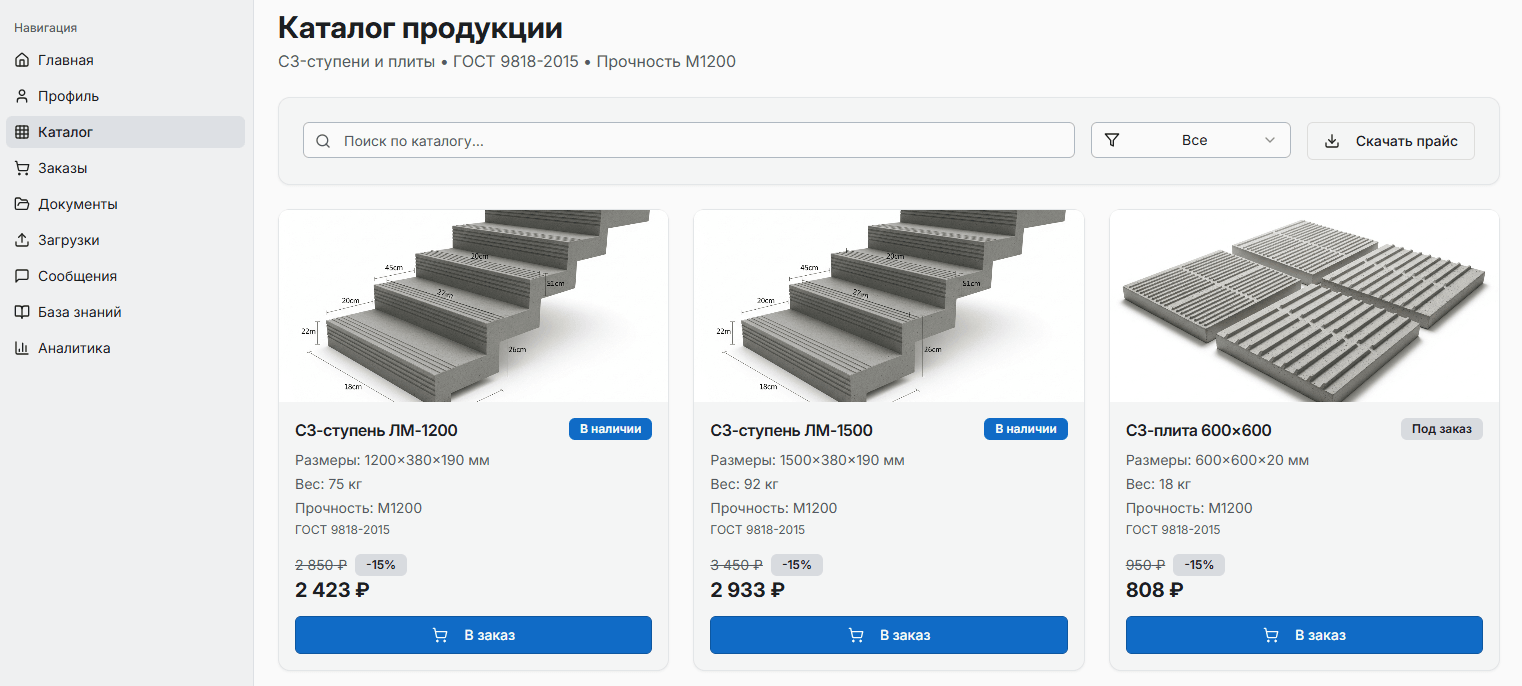The width and height of the screenshot is (1522, 686).
Task: Open the Главная navigation item via its home icon
Action: click(21, 59)
